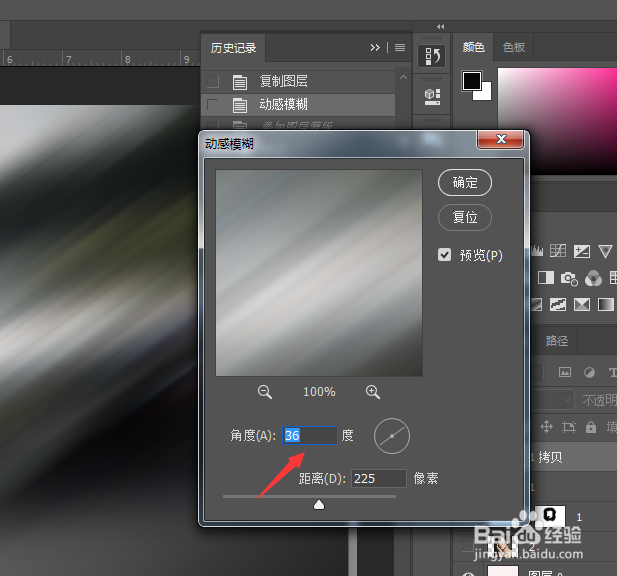The width and height of the screenshot is (617, 576).
Task: Click the Motion Blur preview image
Action: 319,273
